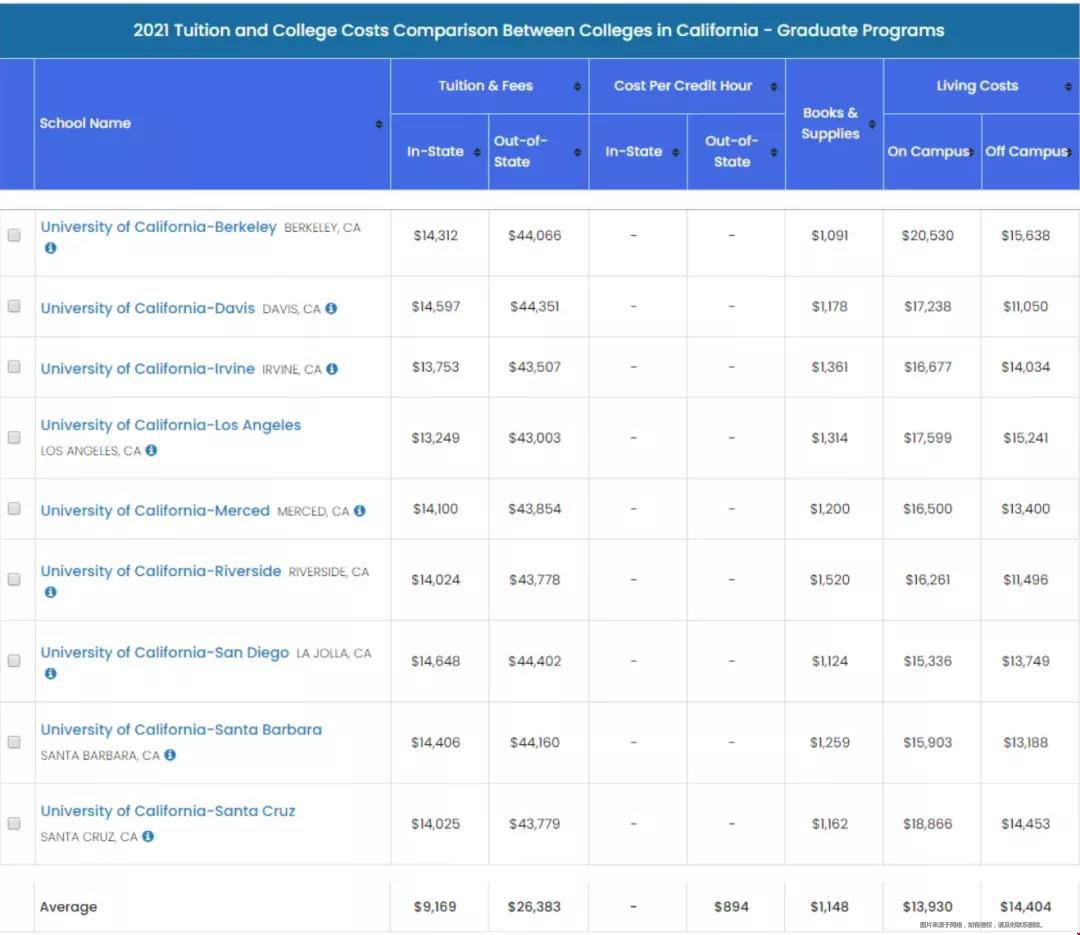Click the Tuition & Fees header label
The width and height of the screenshot is (1080, 935).
point(486,85)
